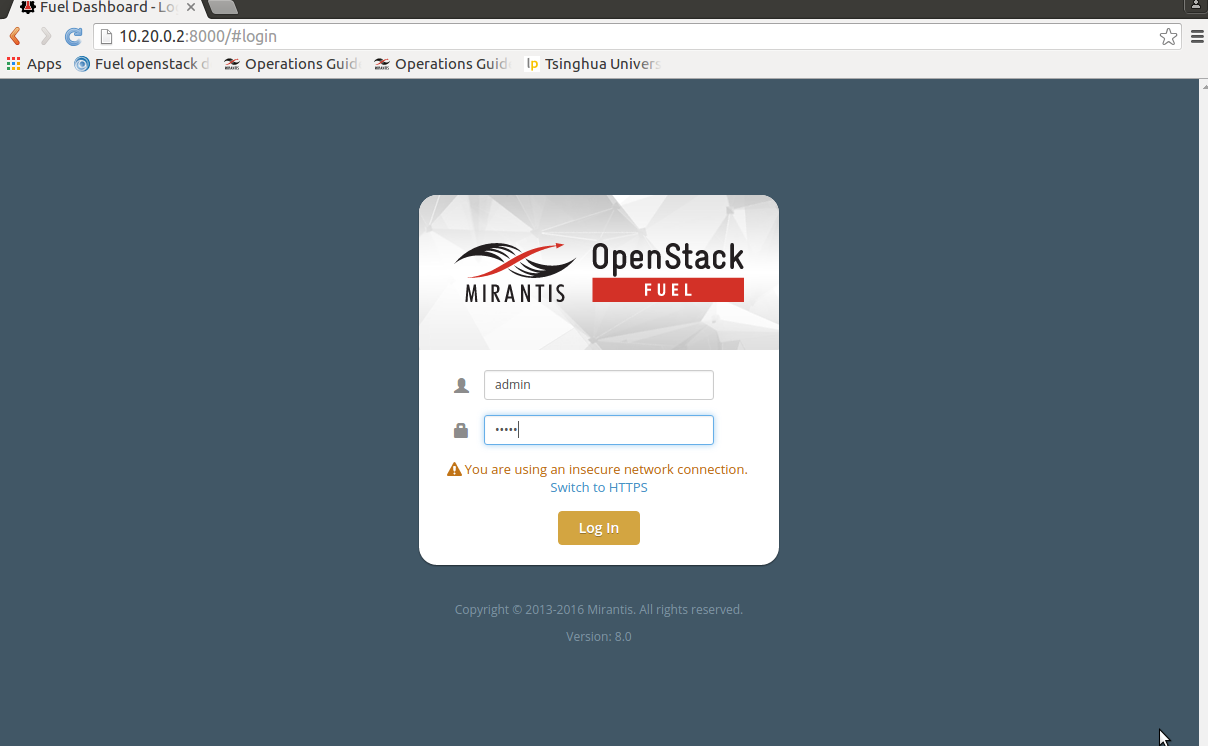This screenshot has width=1208, height=746.
Task: Click the Switch to HTTPS link
Action: [599, 487]
